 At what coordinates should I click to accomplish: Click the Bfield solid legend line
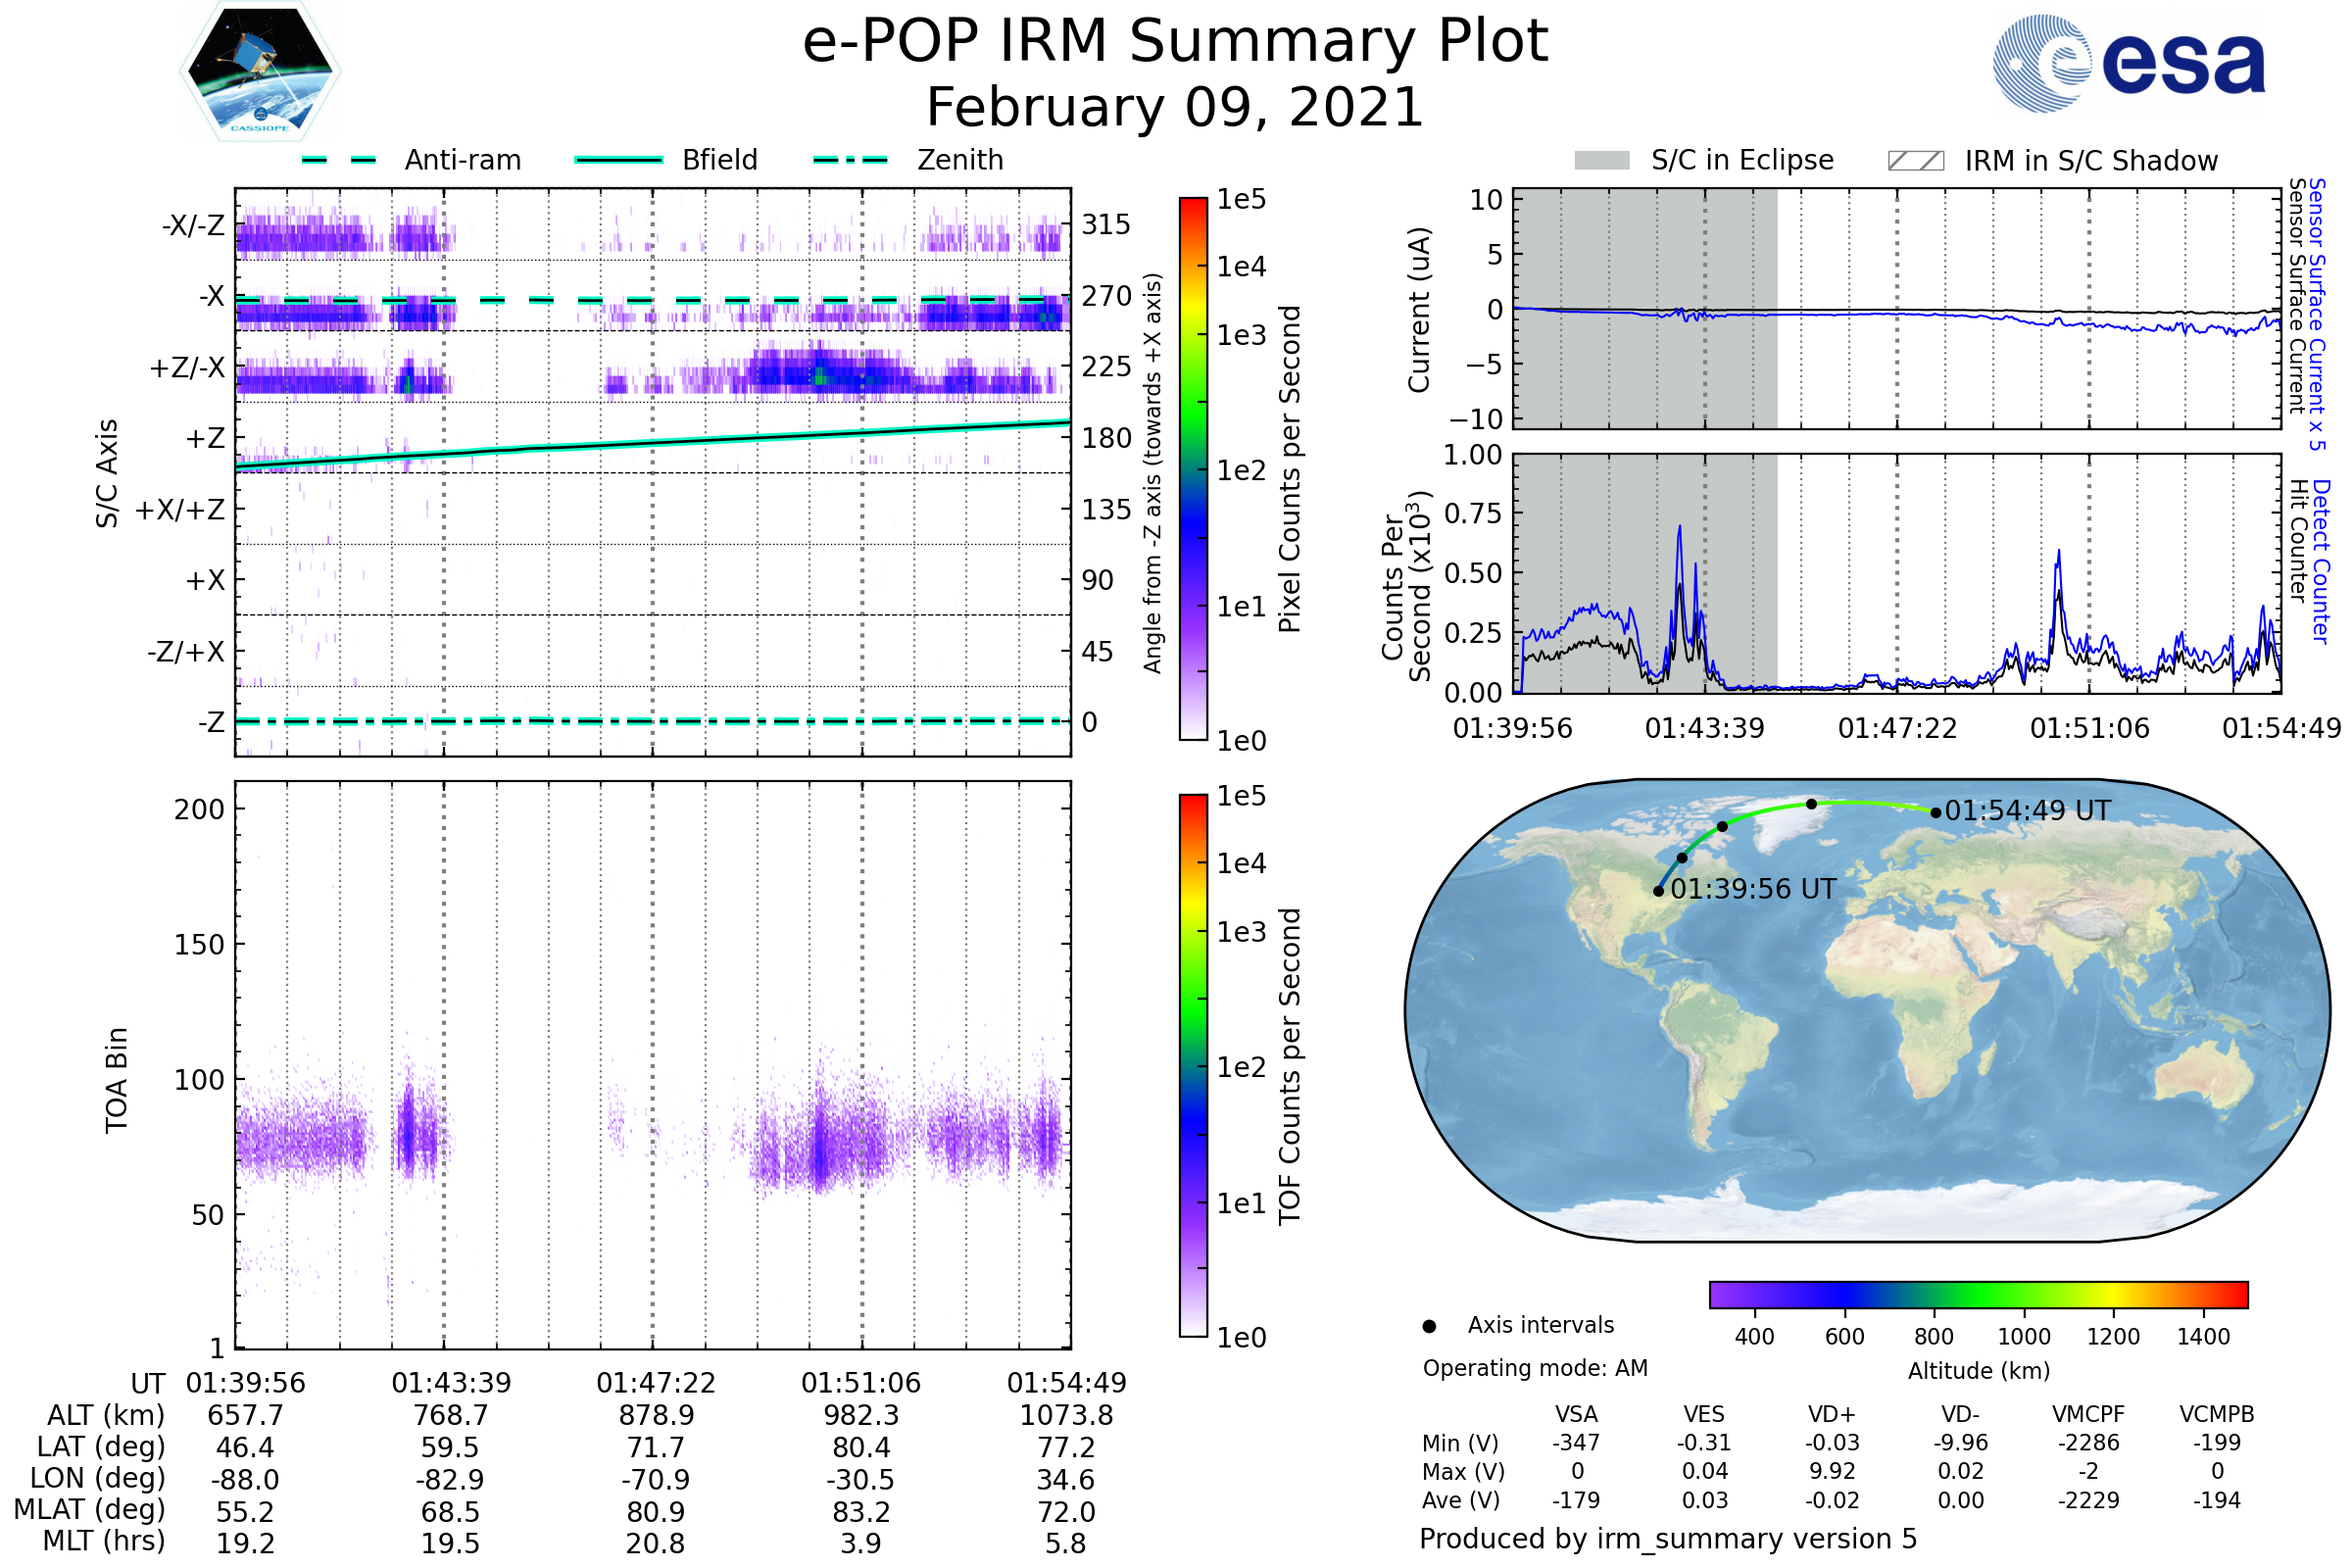coord(618,160)
